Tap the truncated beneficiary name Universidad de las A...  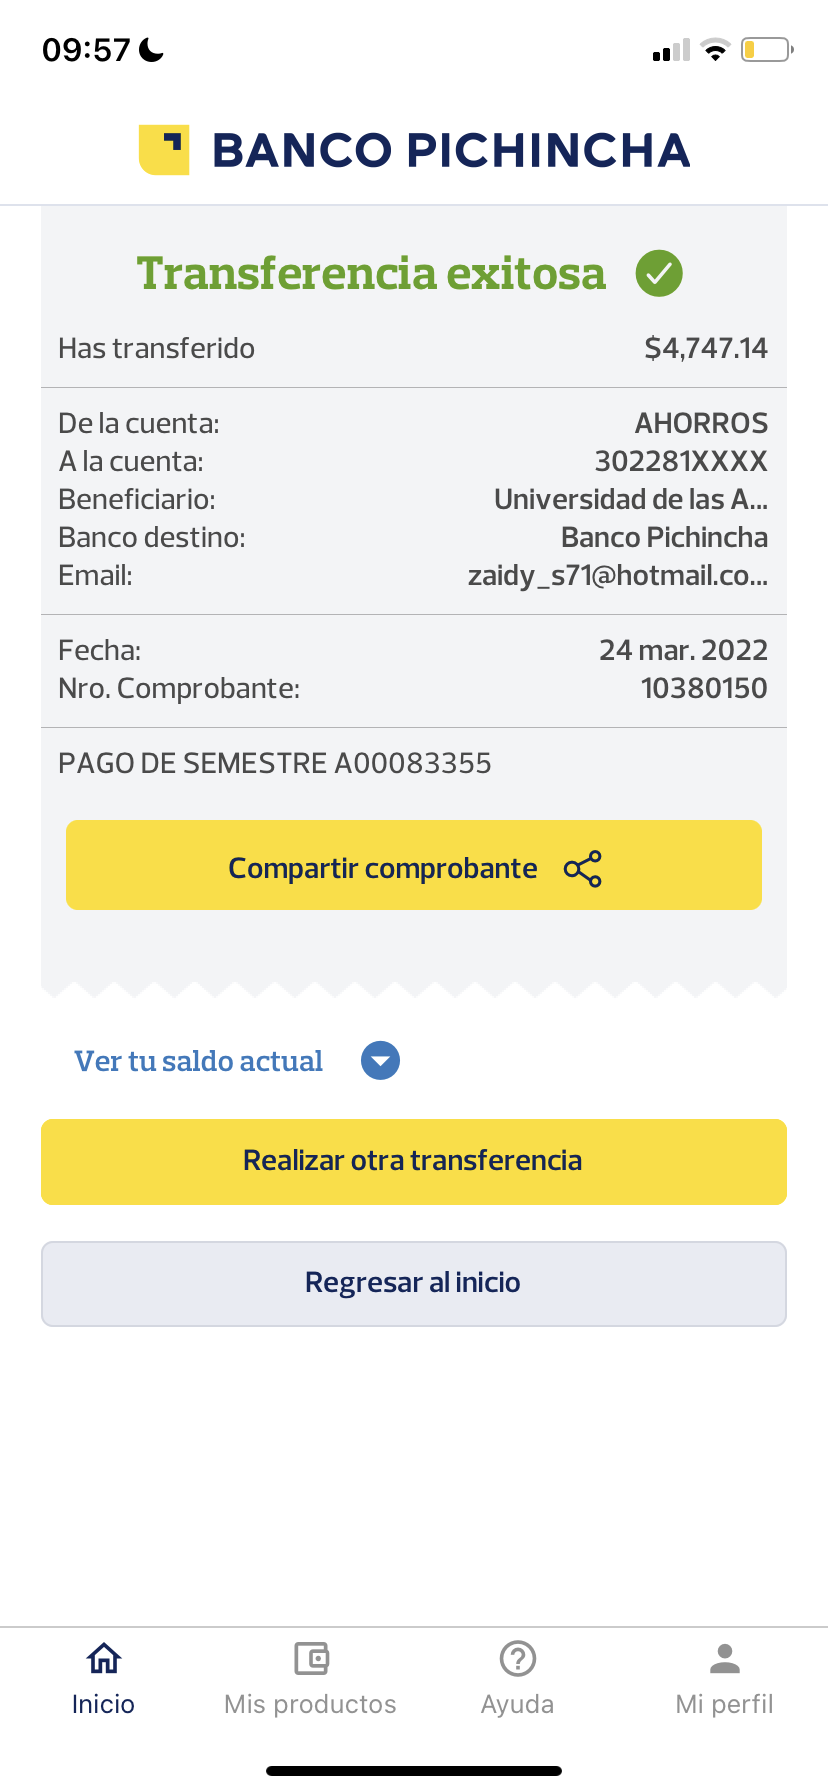click(631, 499)
